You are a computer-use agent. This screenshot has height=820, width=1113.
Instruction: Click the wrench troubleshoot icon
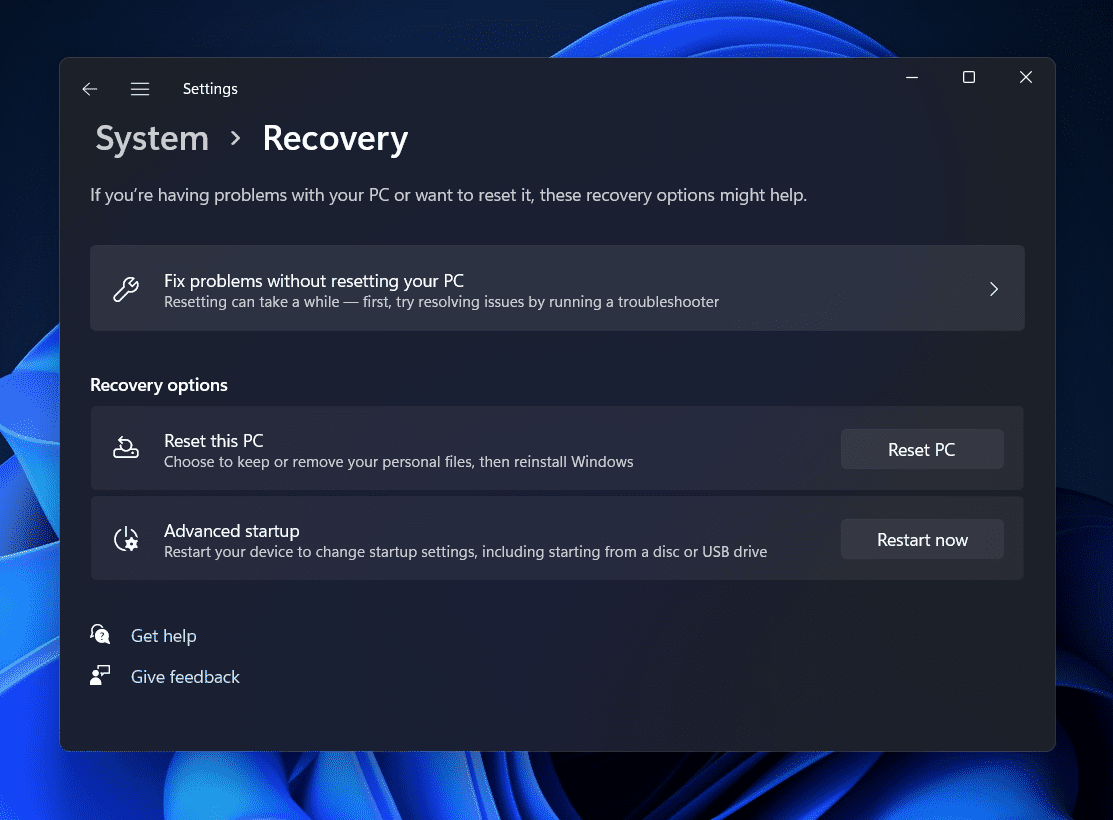click(126, 289)
